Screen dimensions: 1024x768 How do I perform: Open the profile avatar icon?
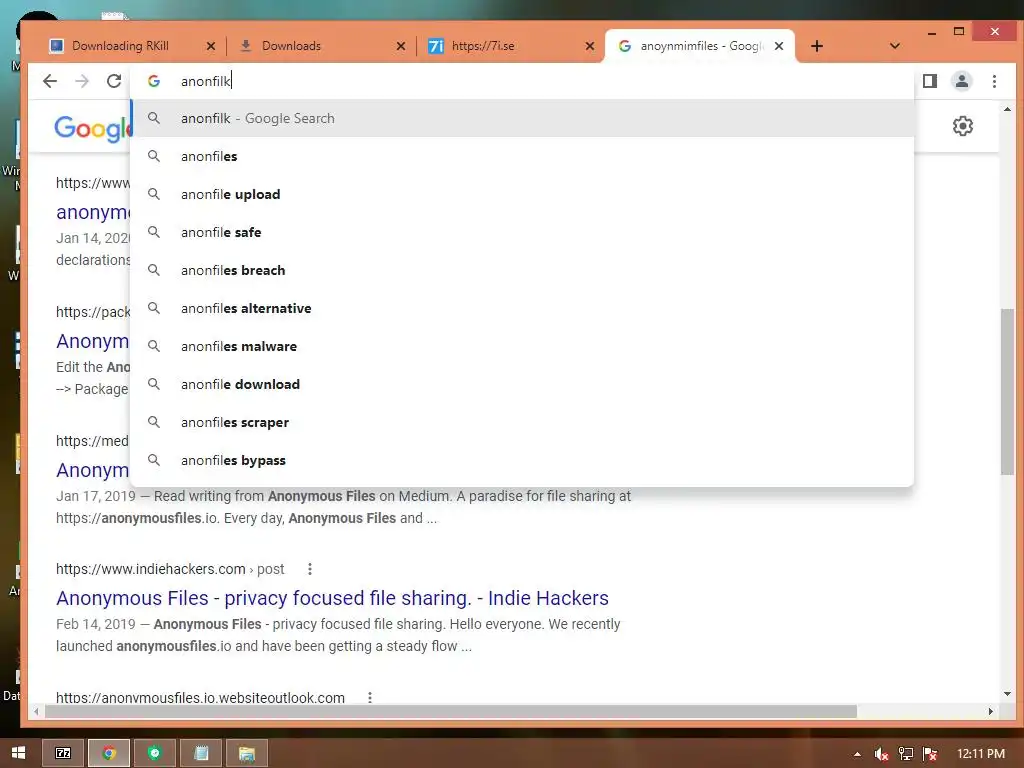click(961, 81)
